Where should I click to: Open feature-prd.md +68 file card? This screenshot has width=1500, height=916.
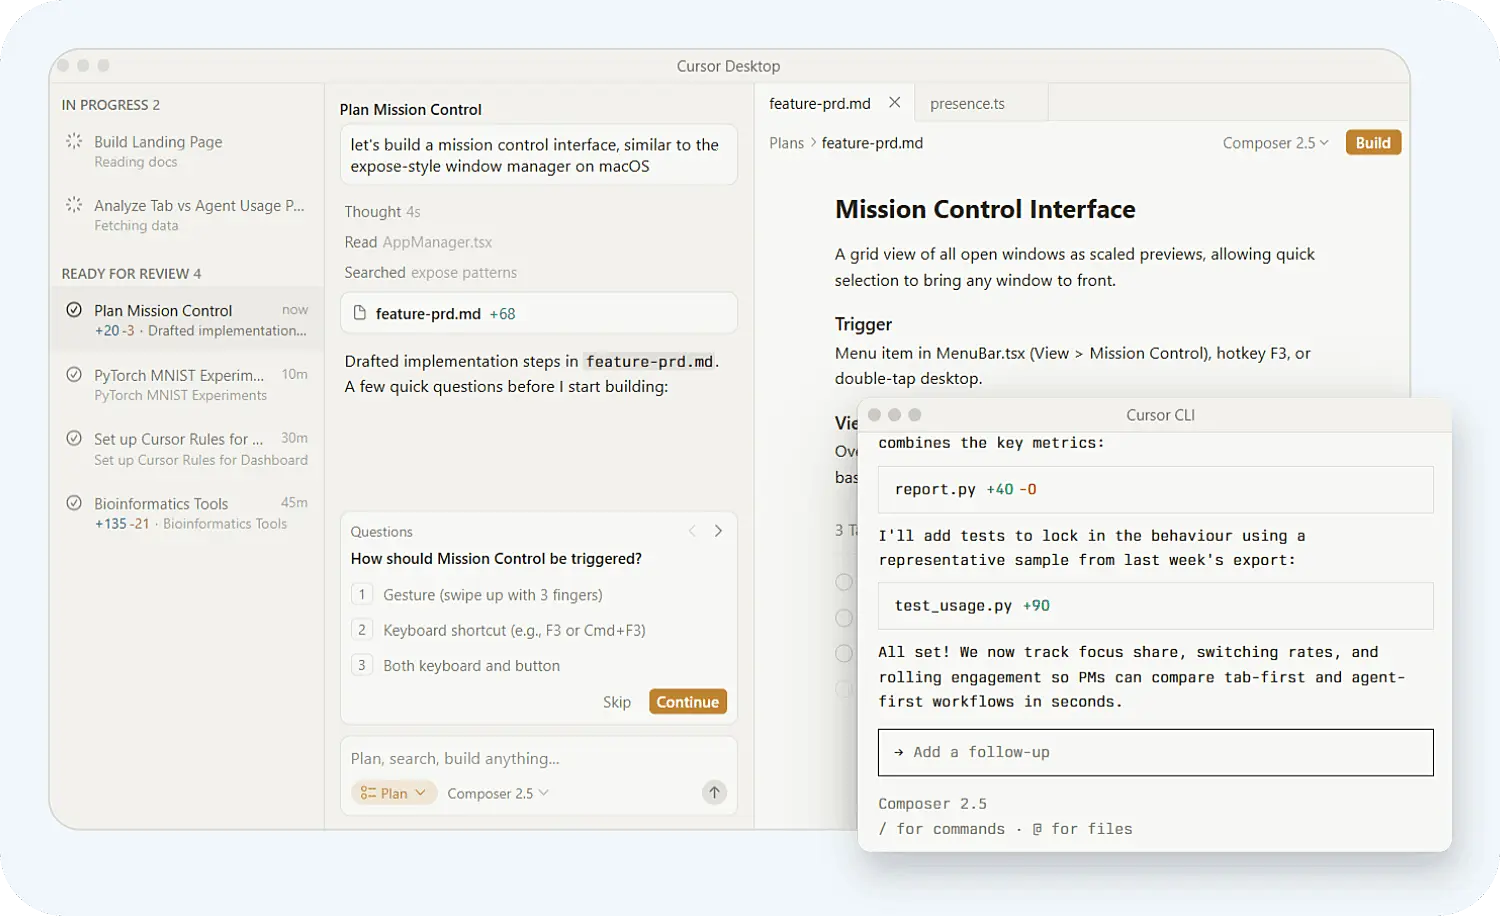539,313
